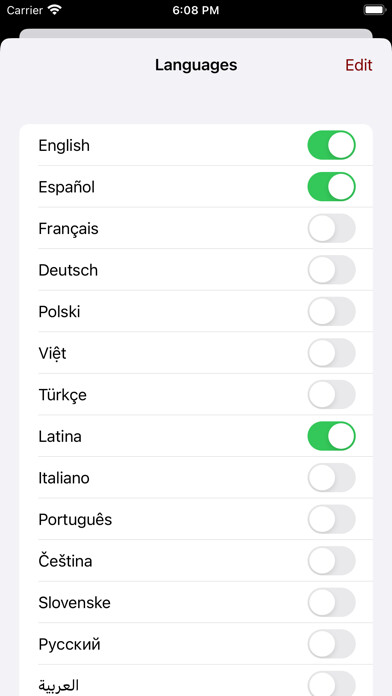
Task: Enable the Русский toggle
Action: click(332, 644)
